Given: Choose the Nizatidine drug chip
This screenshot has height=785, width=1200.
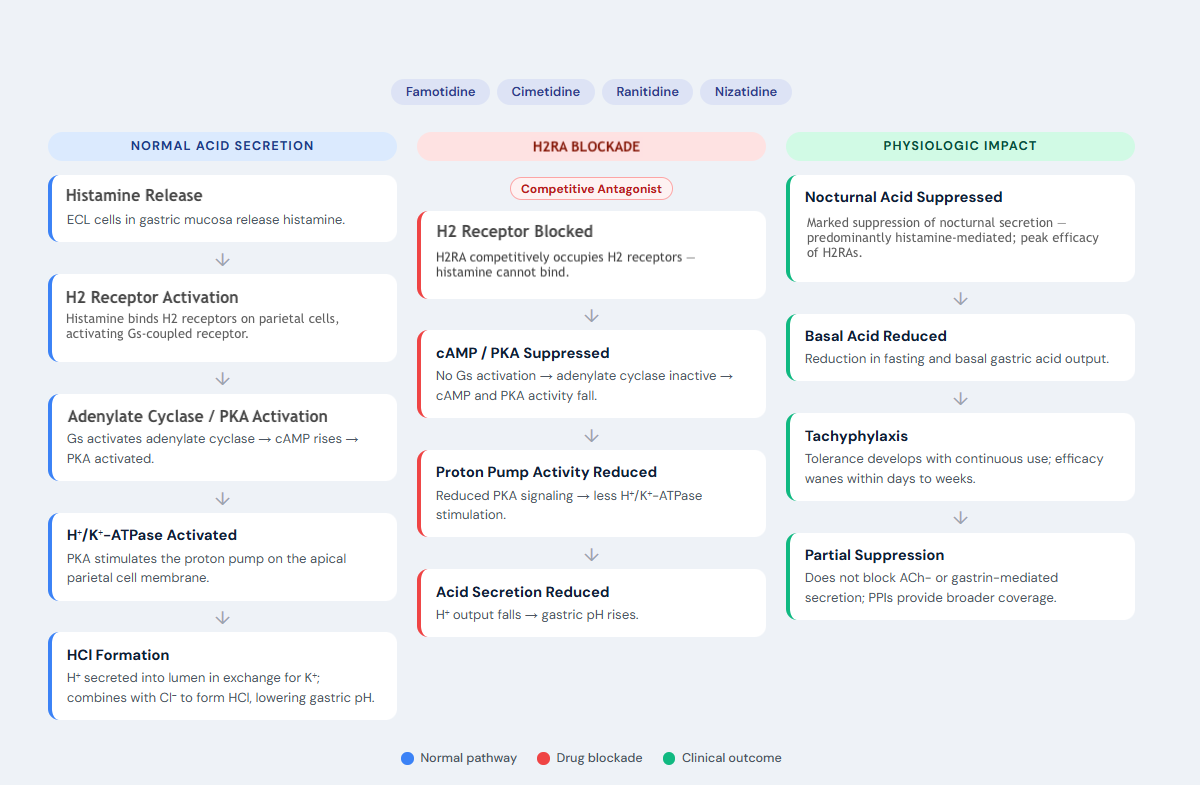Looking at the screenshot, I should point(746,92).
